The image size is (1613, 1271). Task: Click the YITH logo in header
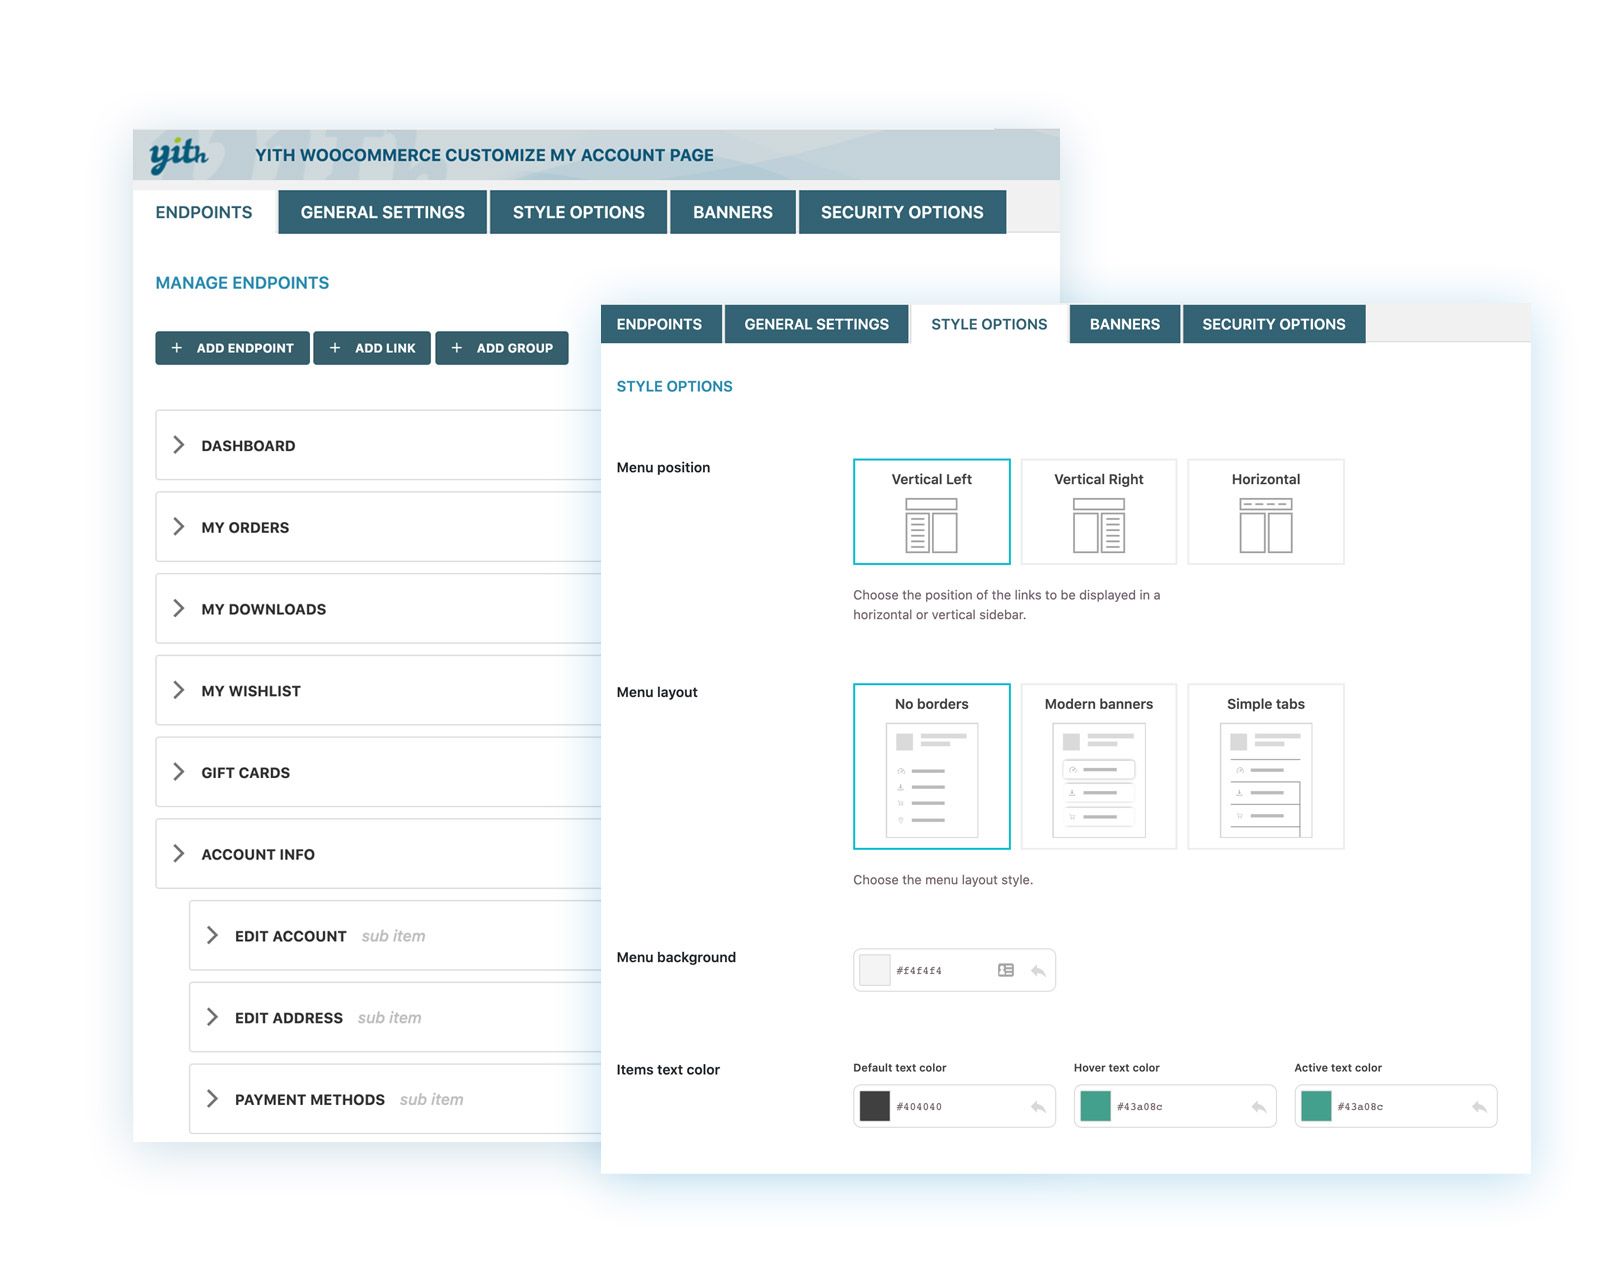coord(179,155)
